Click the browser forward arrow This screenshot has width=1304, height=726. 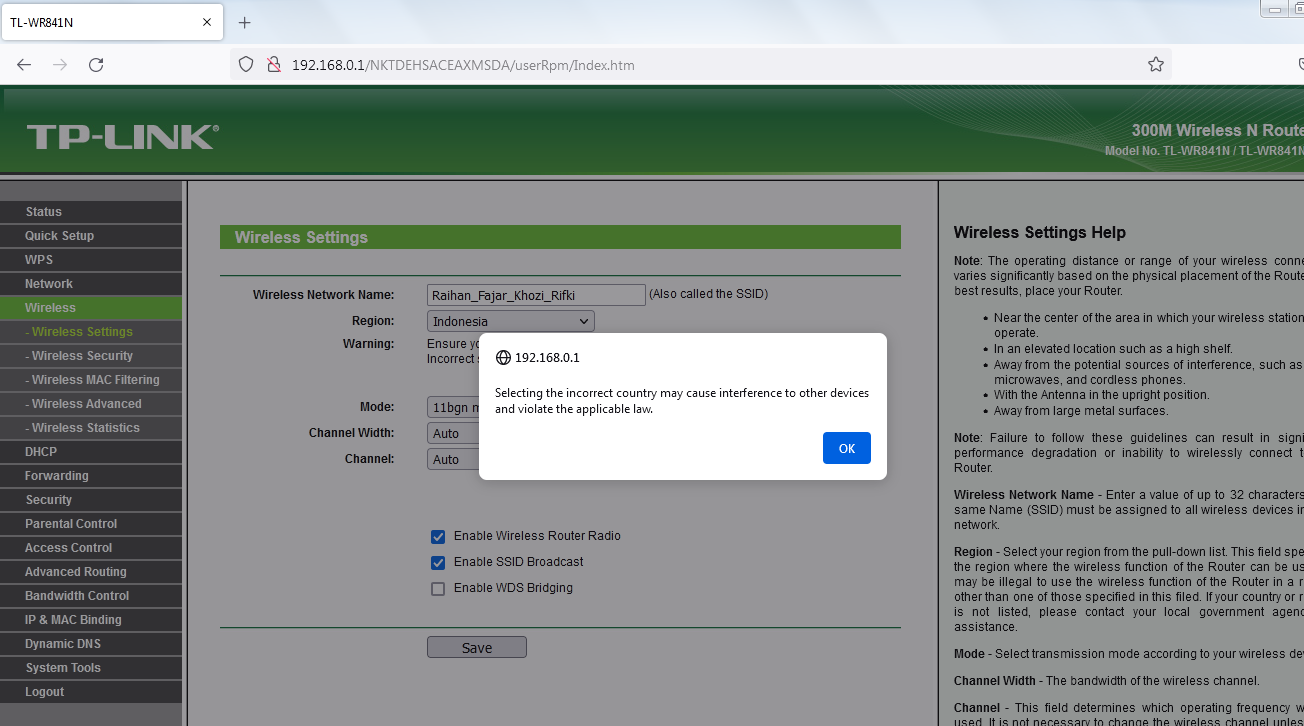(60, 65)
